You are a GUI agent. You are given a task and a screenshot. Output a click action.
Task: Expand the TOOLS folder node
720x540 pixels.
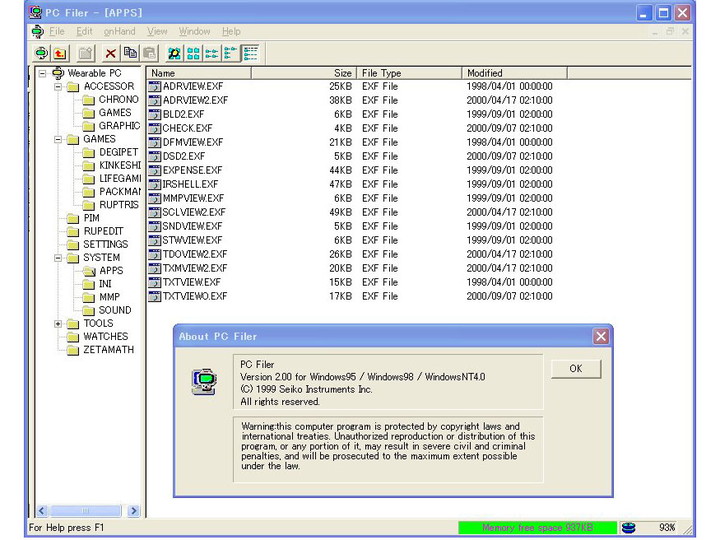tap(58, 324)
